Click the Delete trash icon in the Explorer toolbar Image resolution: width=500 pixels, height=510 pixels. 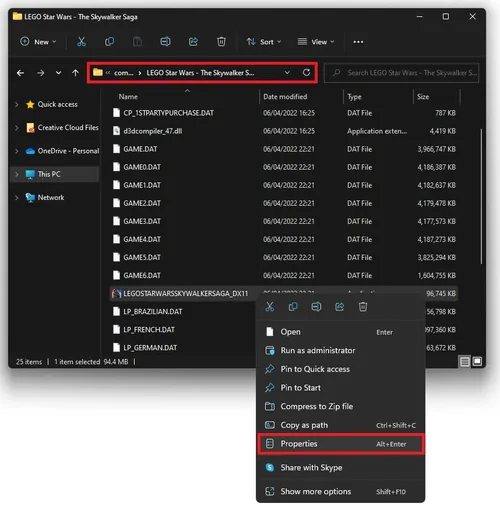coord(221,42)
